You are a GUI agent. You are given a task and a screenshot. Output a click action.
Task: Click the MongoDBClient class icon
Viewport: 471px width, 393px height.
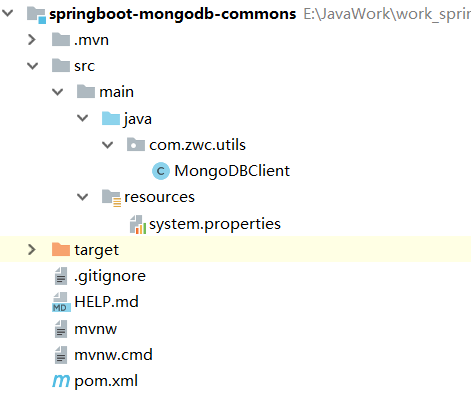point(161,171)
